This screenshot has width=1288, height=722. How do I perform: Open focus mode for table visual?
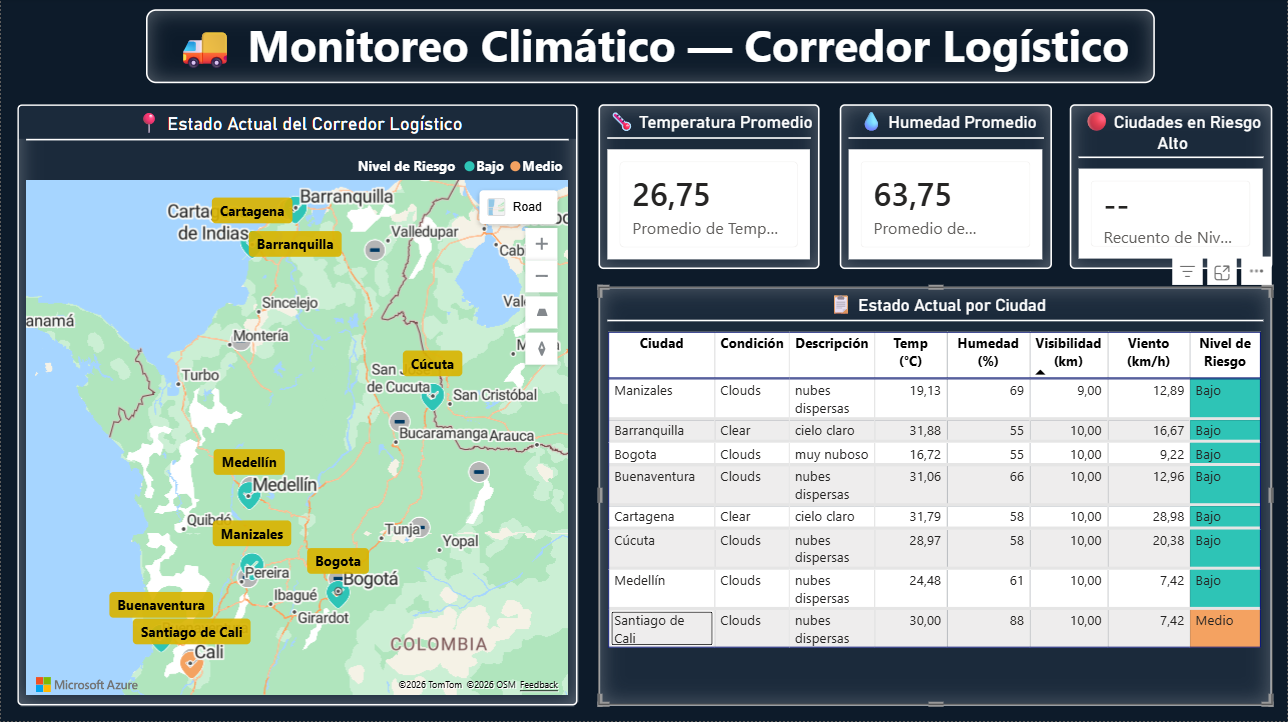1222,272
